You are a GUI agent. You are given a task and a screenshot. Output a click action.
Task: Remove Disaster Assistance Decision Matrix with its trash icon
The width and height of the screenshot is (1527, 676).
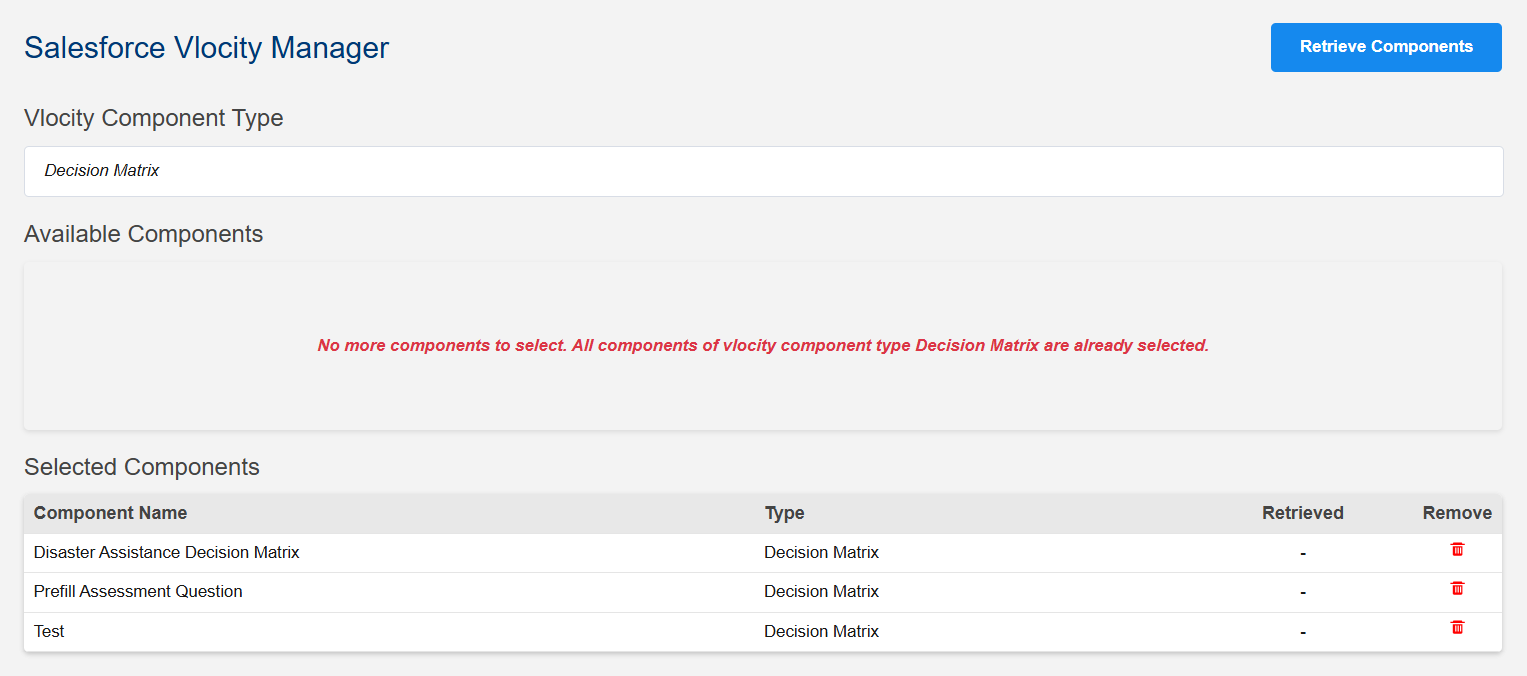(1458, 550)
